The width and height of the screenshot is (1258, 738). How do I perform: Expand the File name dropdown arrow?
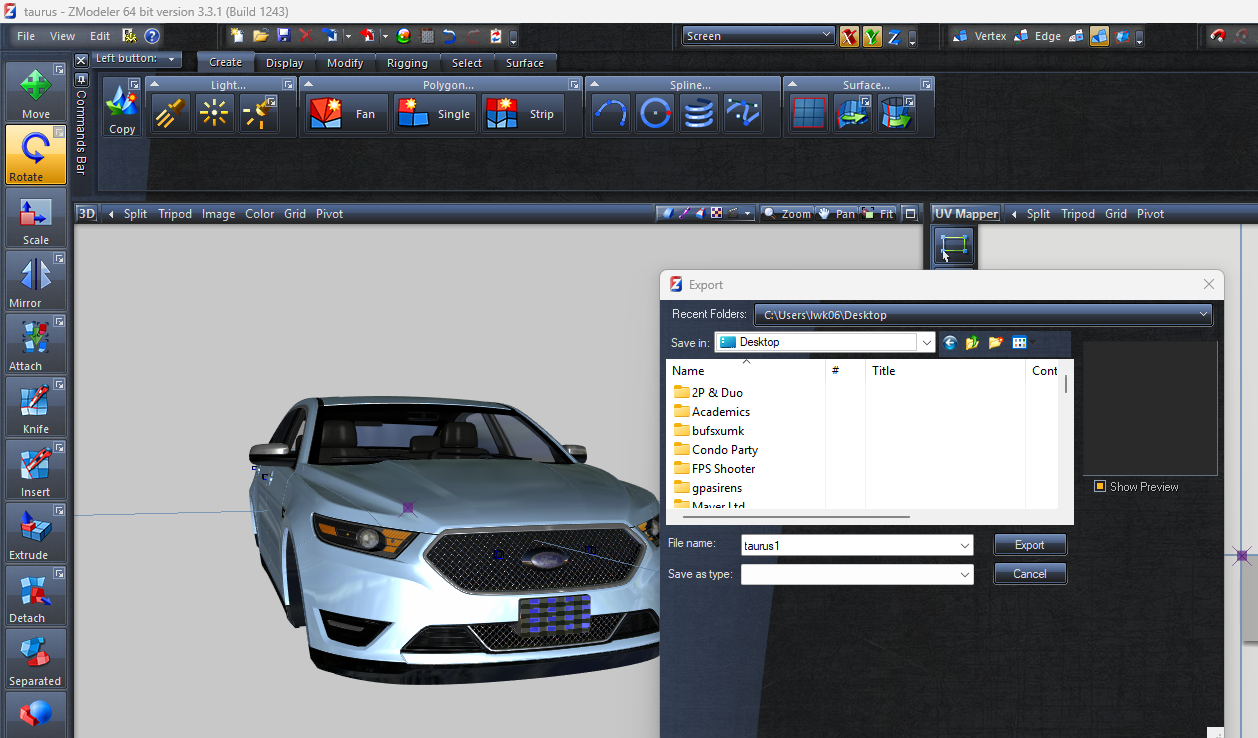(964, 545)
